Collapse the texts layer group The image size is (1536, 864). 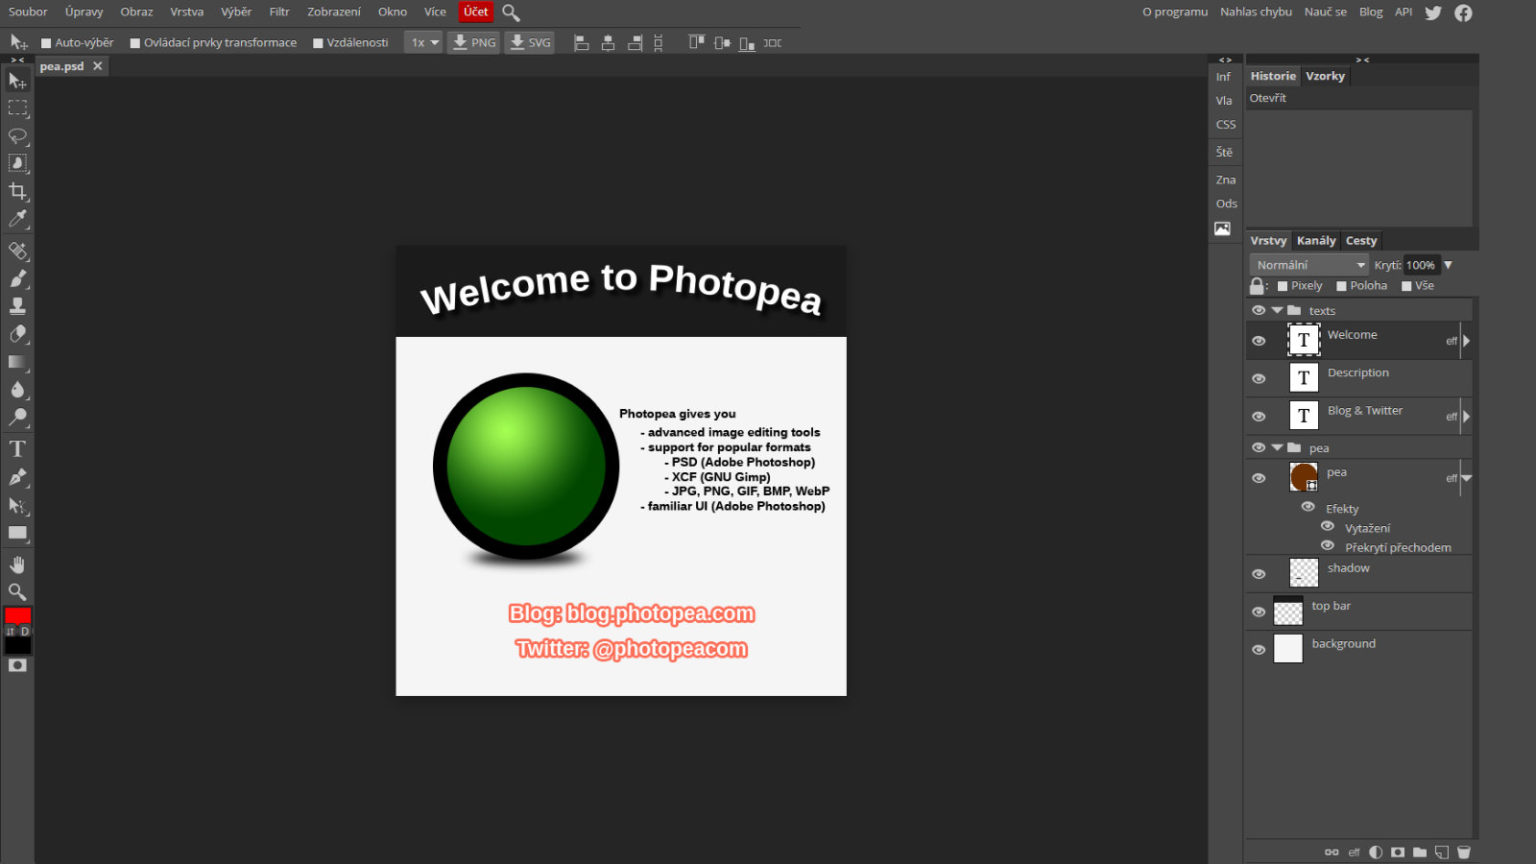1277,310
